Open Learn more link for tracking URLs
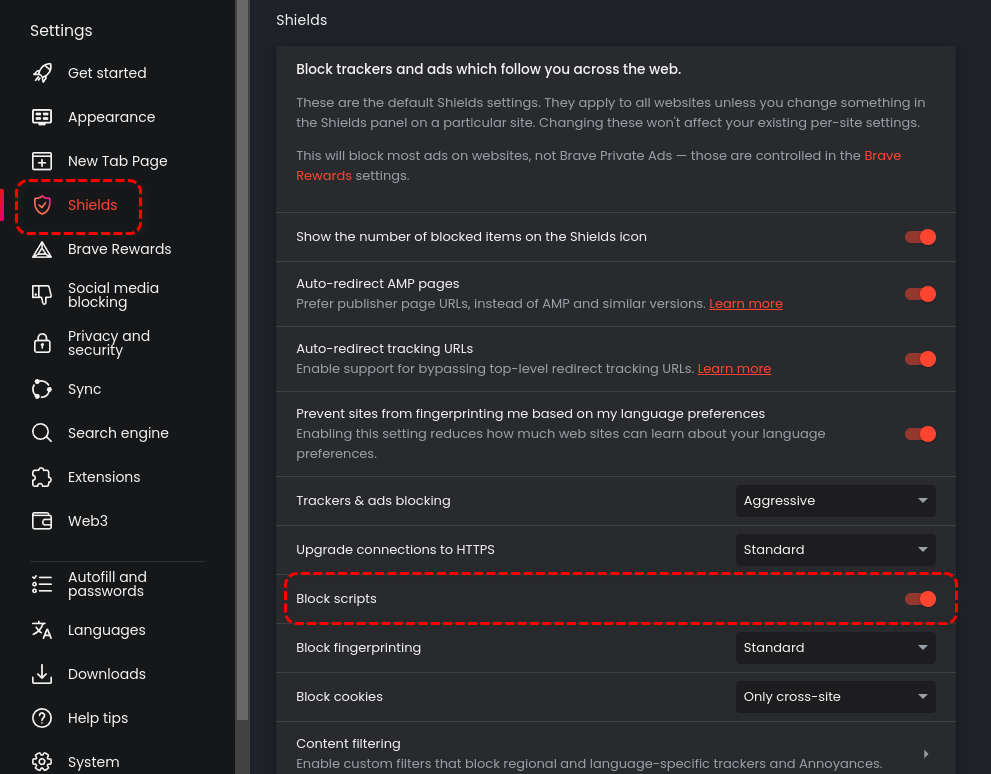991x774 pixels. coord(734,369)
